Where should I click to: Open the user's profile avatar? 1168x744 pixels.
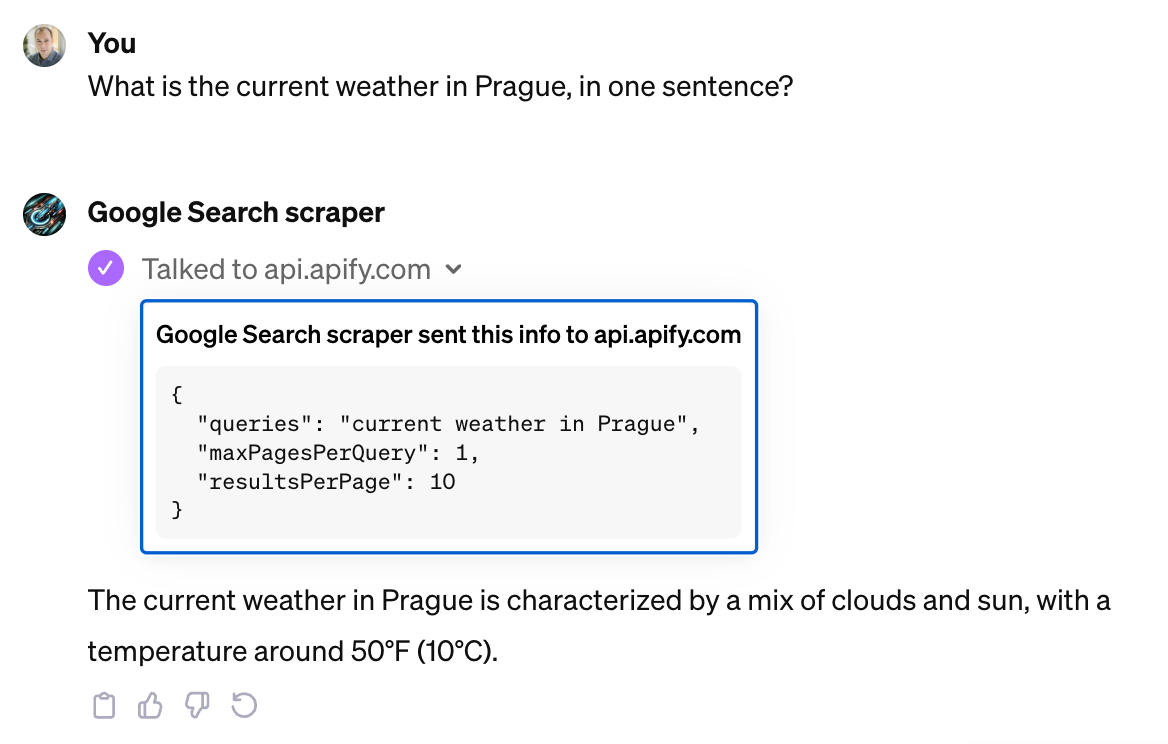click(45, 45)
